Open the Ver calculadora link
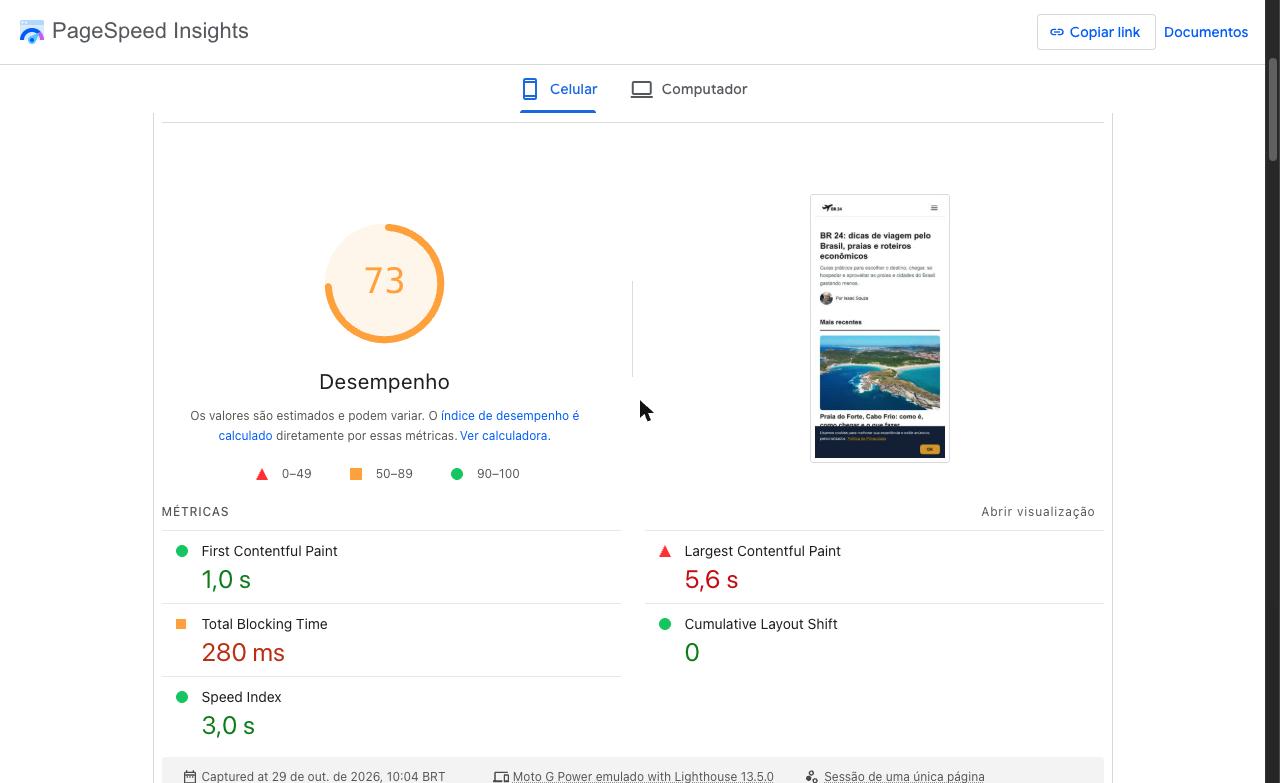This screenshot has height=783, width=1280. tap(505, 435)
